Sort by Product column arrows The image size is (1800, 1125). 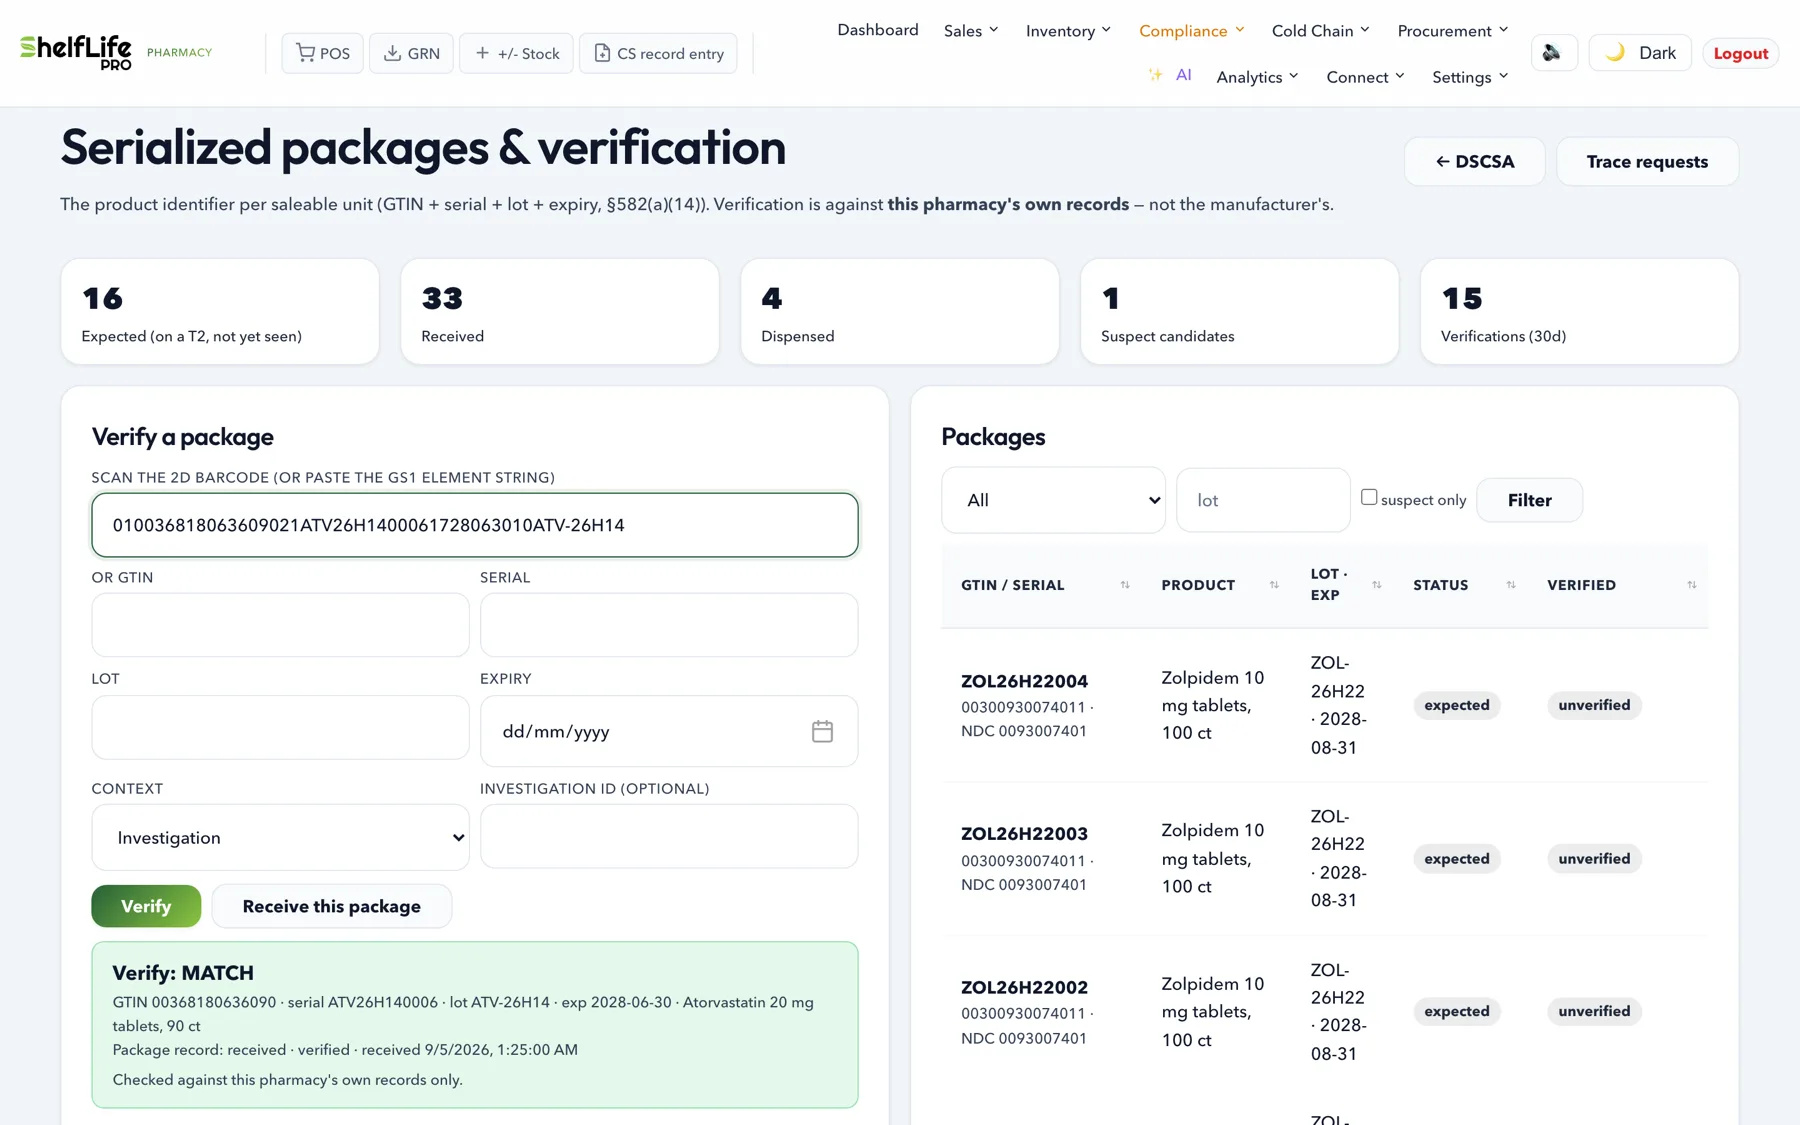1274,585
